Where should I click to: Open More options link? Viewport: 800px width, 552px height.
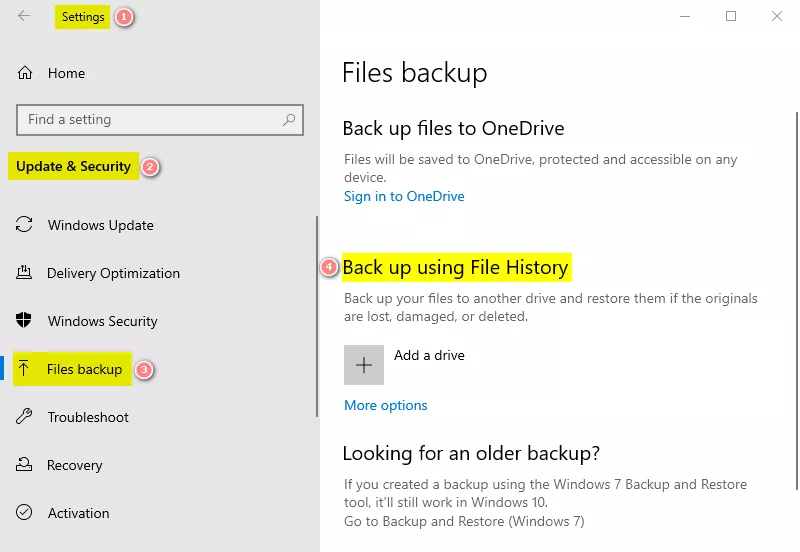(x=386, y=405)
